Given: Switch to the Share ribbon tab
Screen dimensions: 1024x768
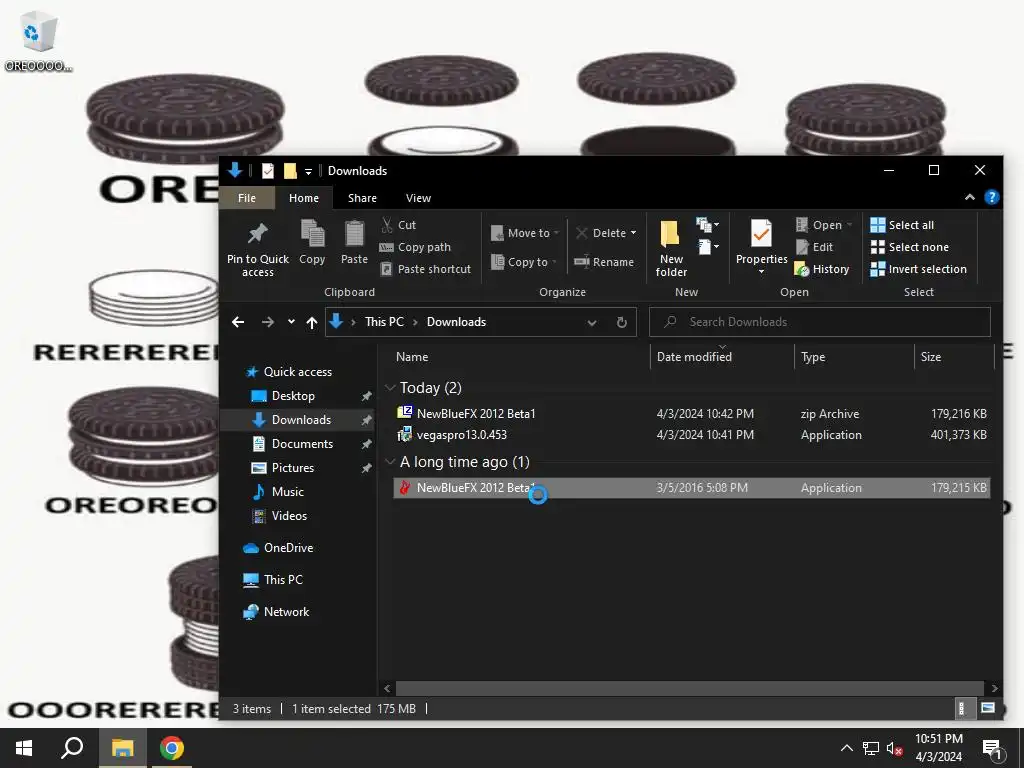Looking at the screenshot, I should [362, 198].
